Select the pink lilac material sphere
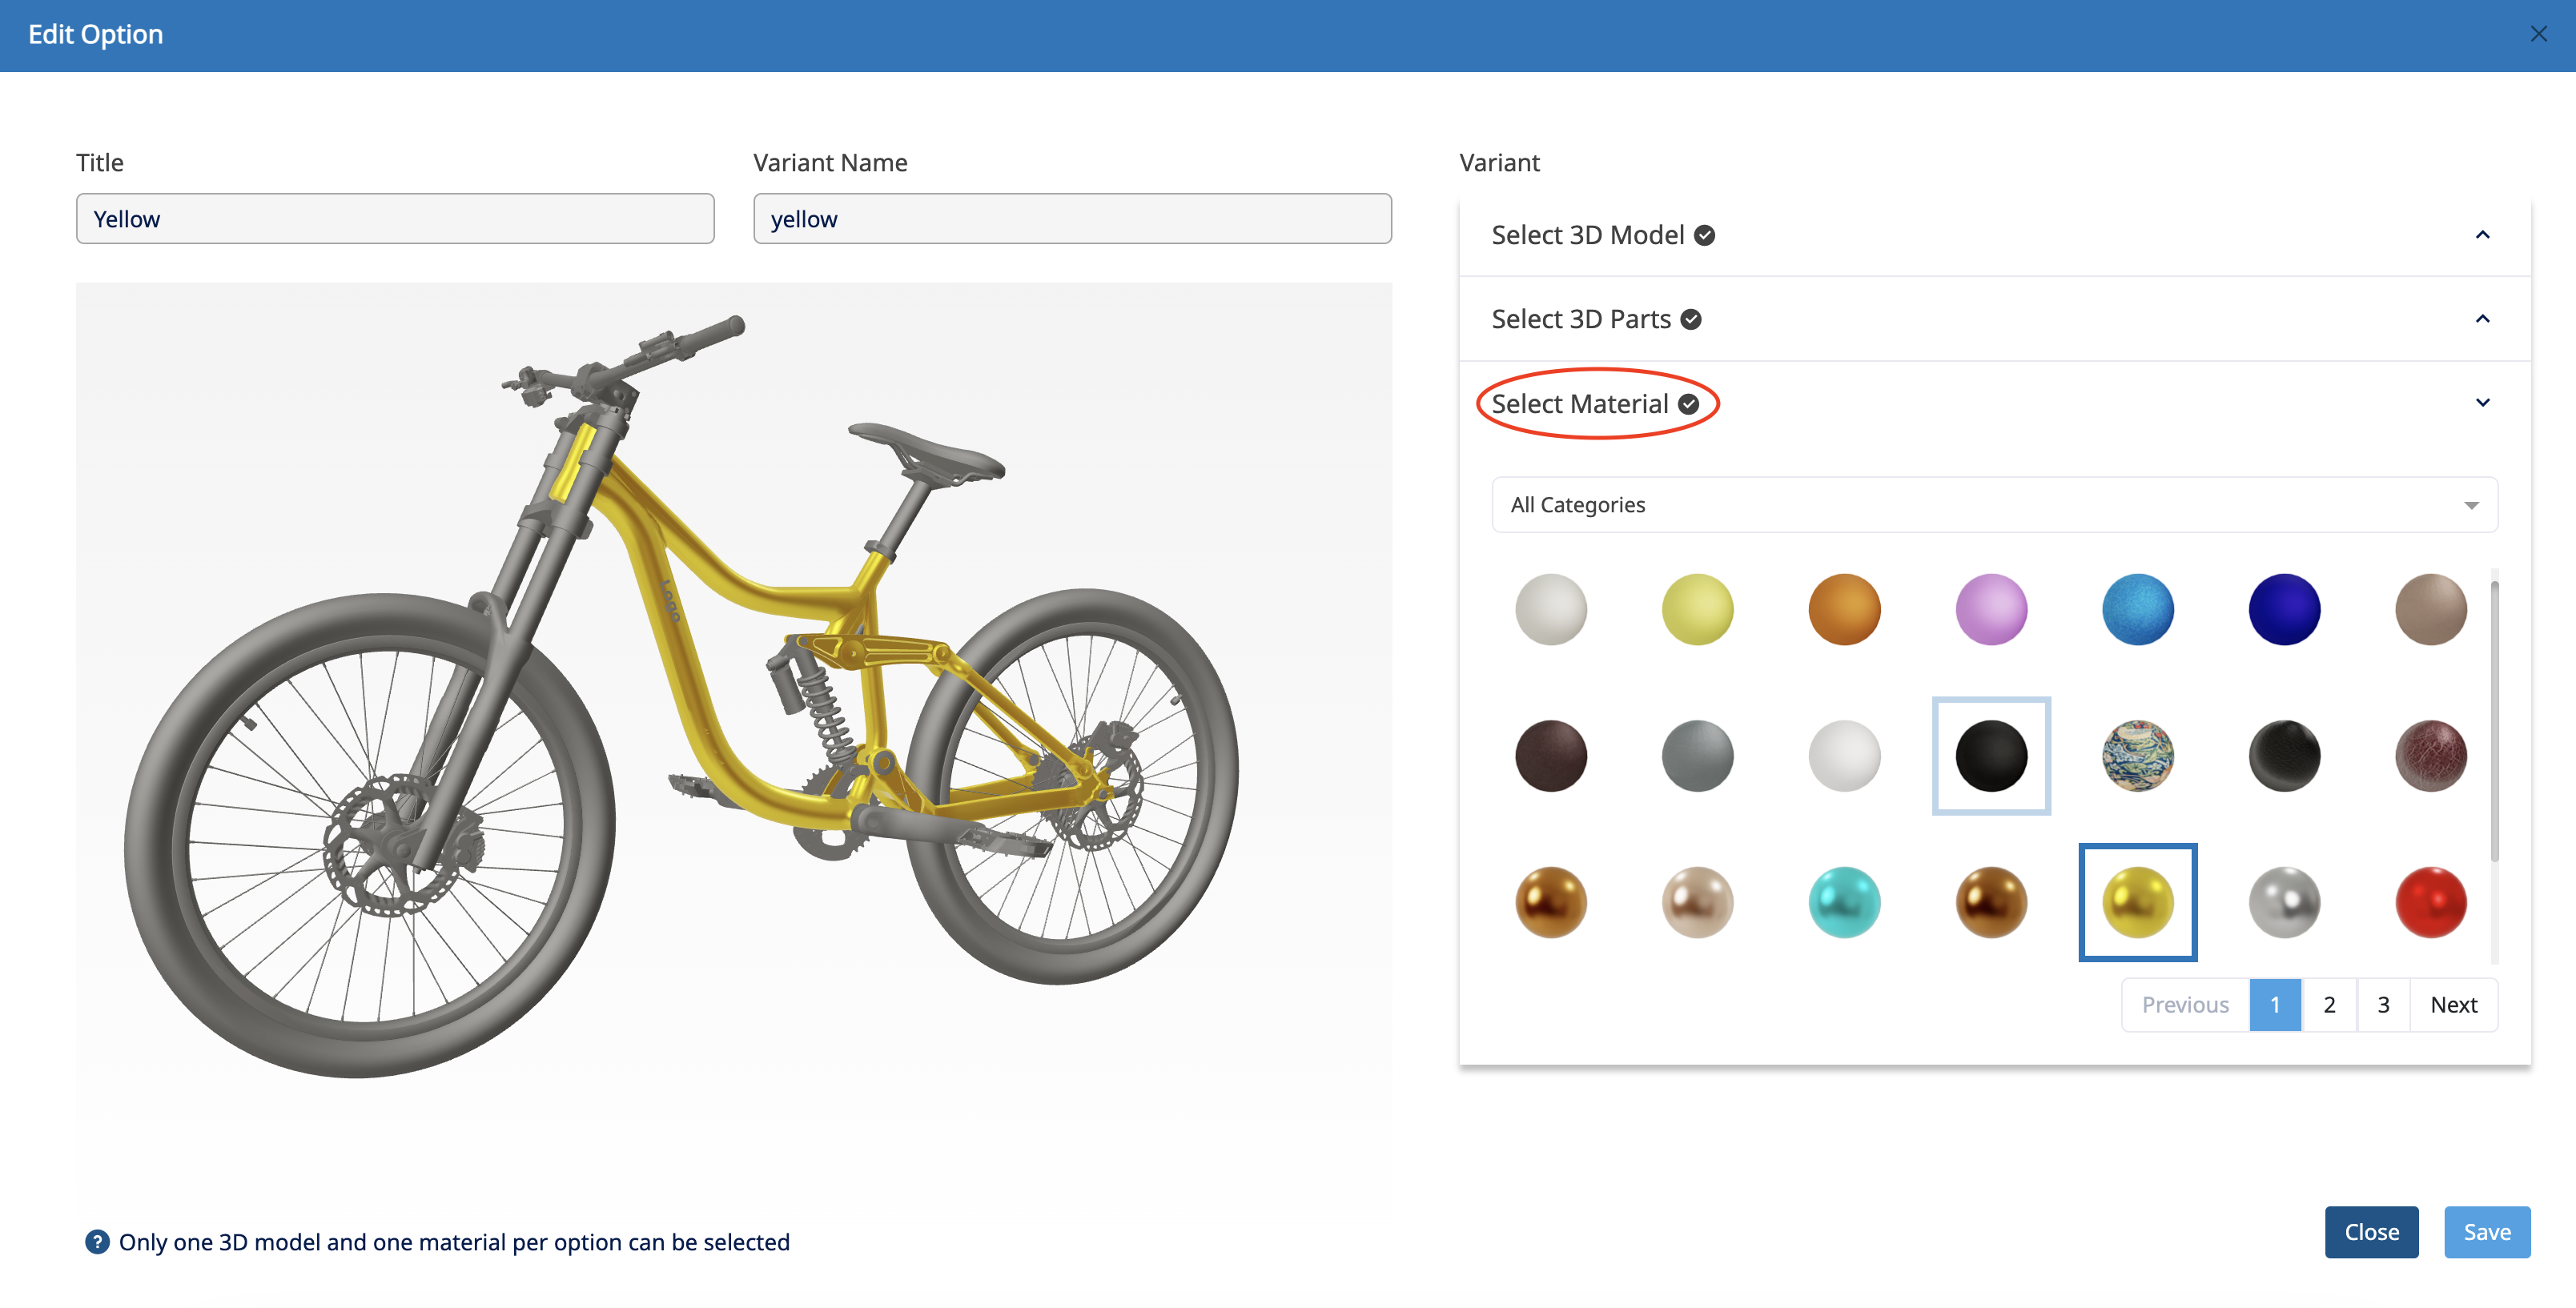The height and width of the screenshot is (1308, 2576). [1990, 609]
